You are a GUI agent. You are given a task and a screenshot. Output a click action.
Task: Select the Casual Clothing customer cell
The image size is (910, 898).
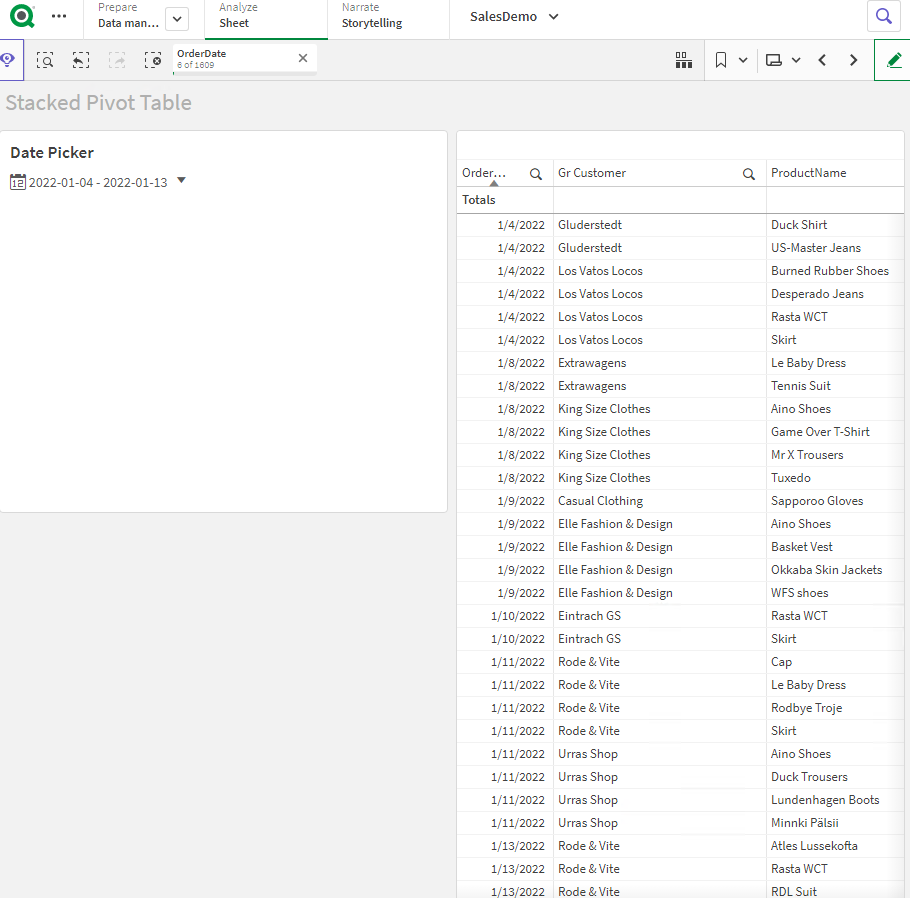pyautogui.click(x=600, y=501)
